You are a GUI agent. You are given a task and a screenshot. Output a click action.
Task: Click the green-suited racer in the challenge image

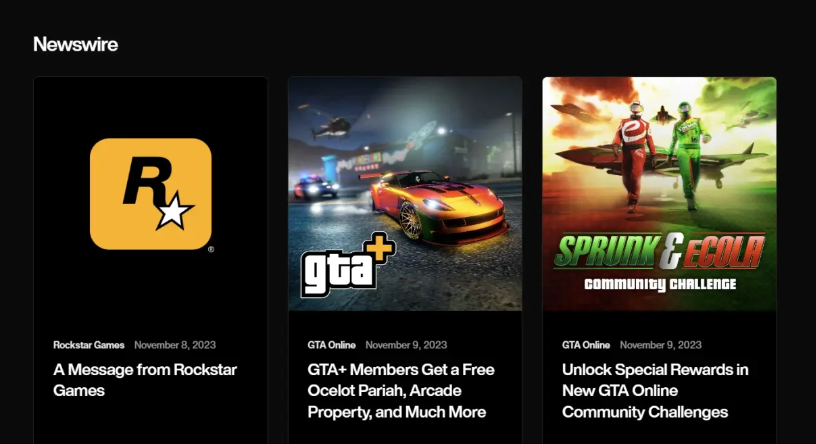coord(688,156)
